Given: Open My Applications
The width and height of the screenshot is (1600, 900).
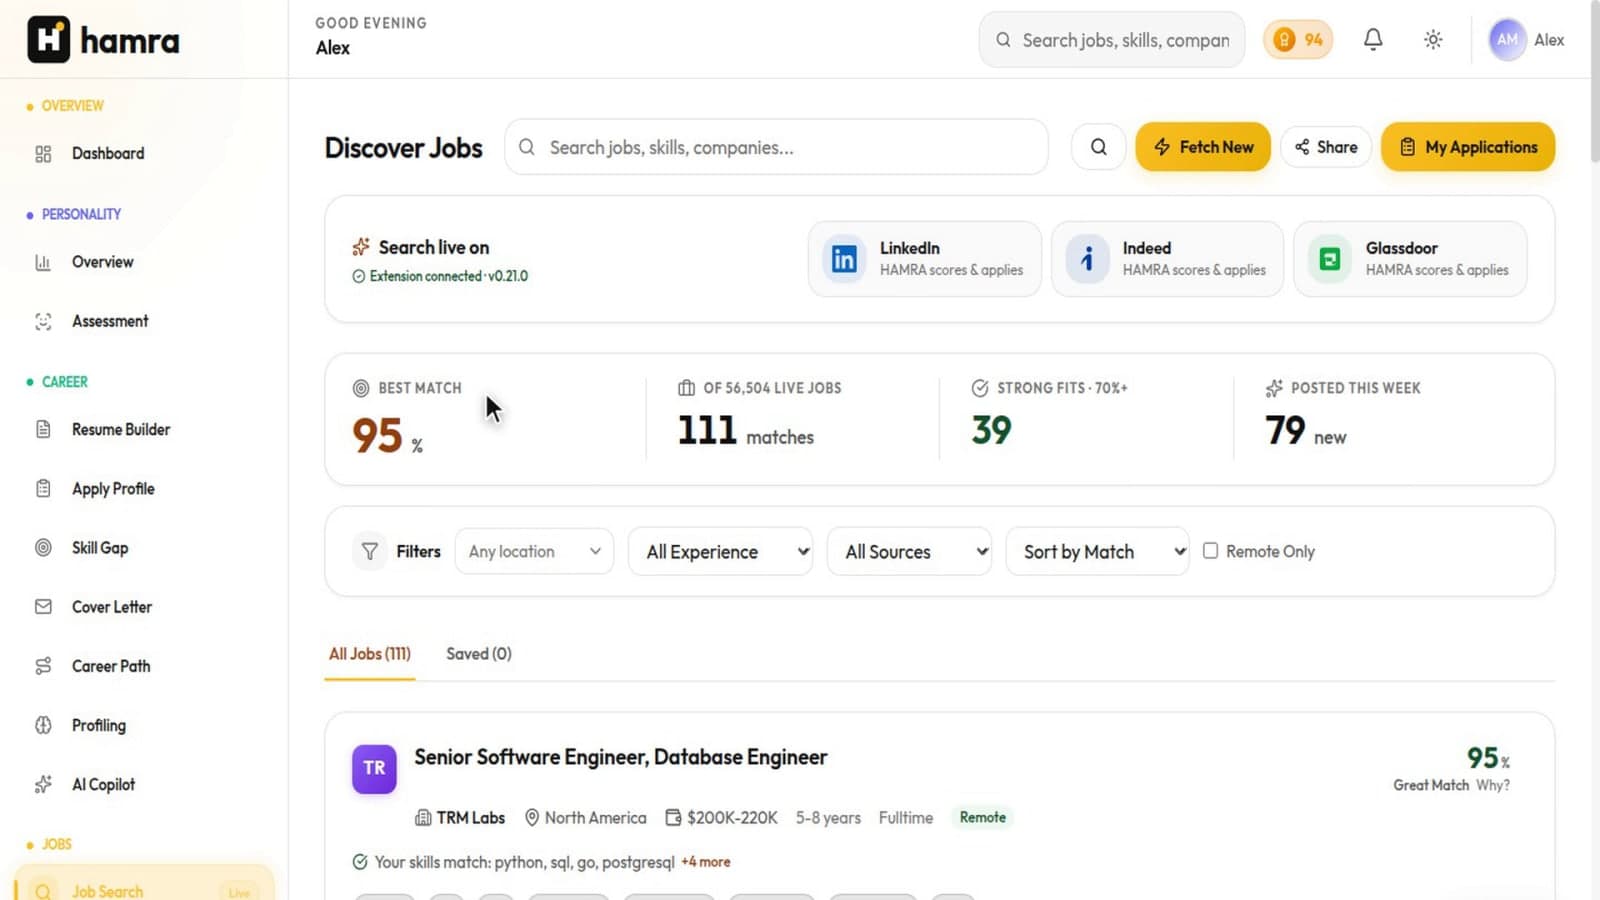Looking at the screenshot, I should pyautogui.click(x=1468, y=147).
